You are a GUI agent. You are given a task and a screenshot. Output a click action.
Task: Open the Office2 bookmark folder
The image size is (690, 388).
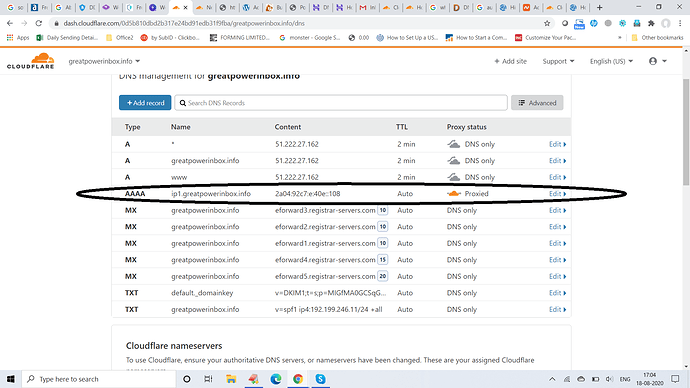click(120, 38)
